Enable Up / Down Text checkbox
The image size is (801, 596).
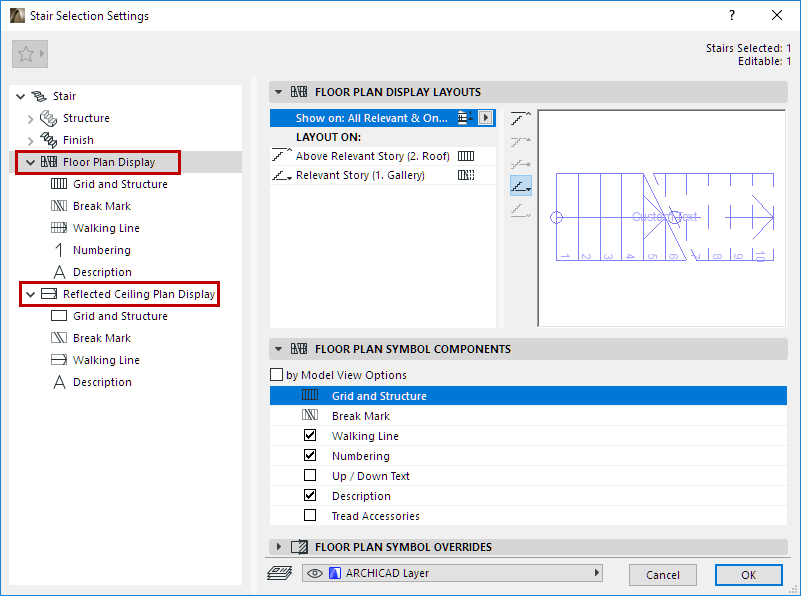pos(310,475)
